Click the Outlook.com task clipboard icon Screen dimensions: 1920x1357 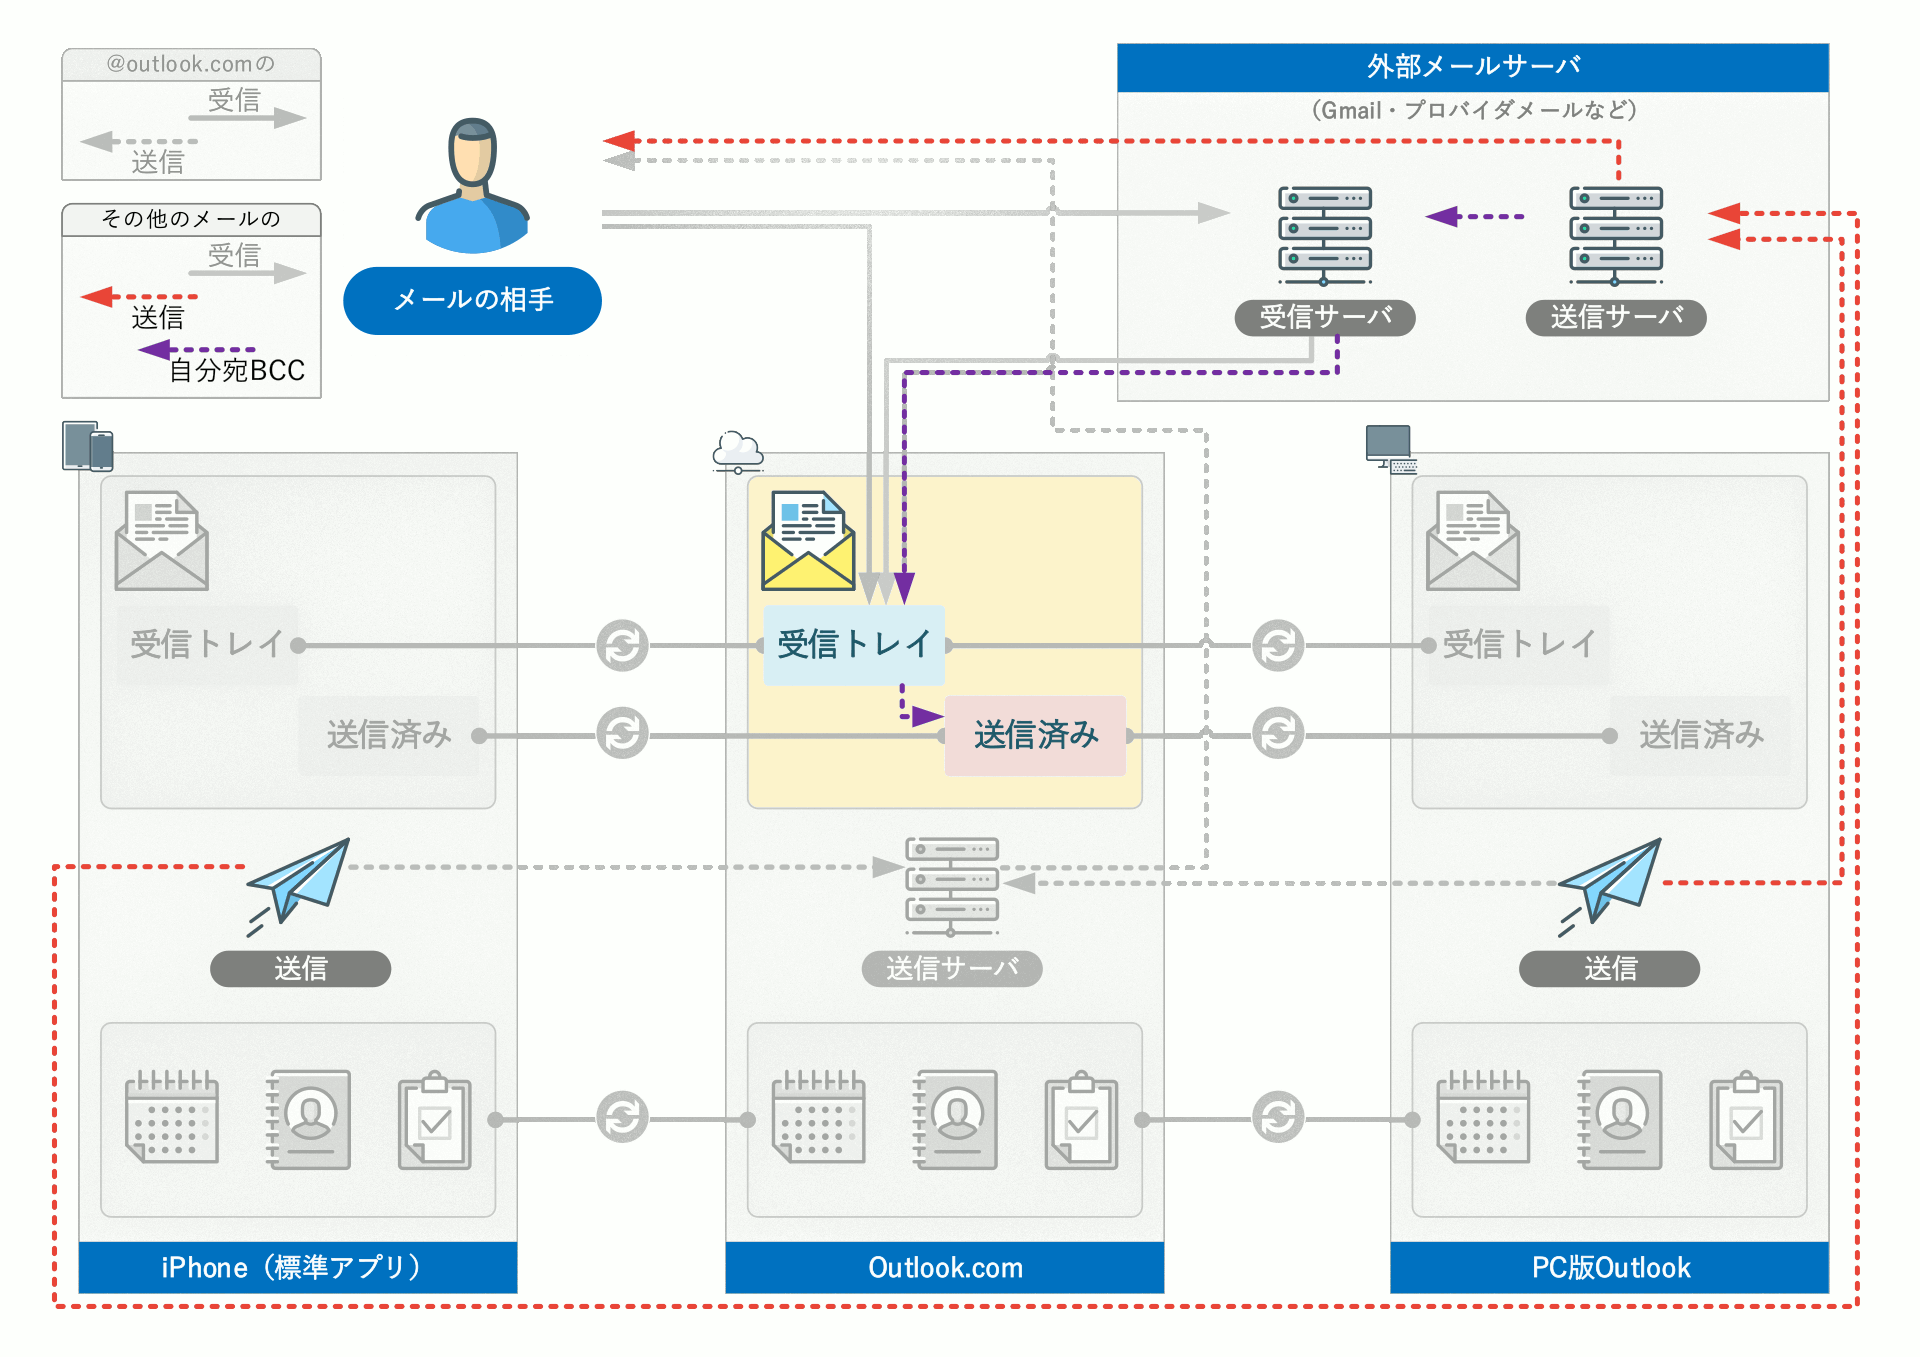(1082, 1120)
